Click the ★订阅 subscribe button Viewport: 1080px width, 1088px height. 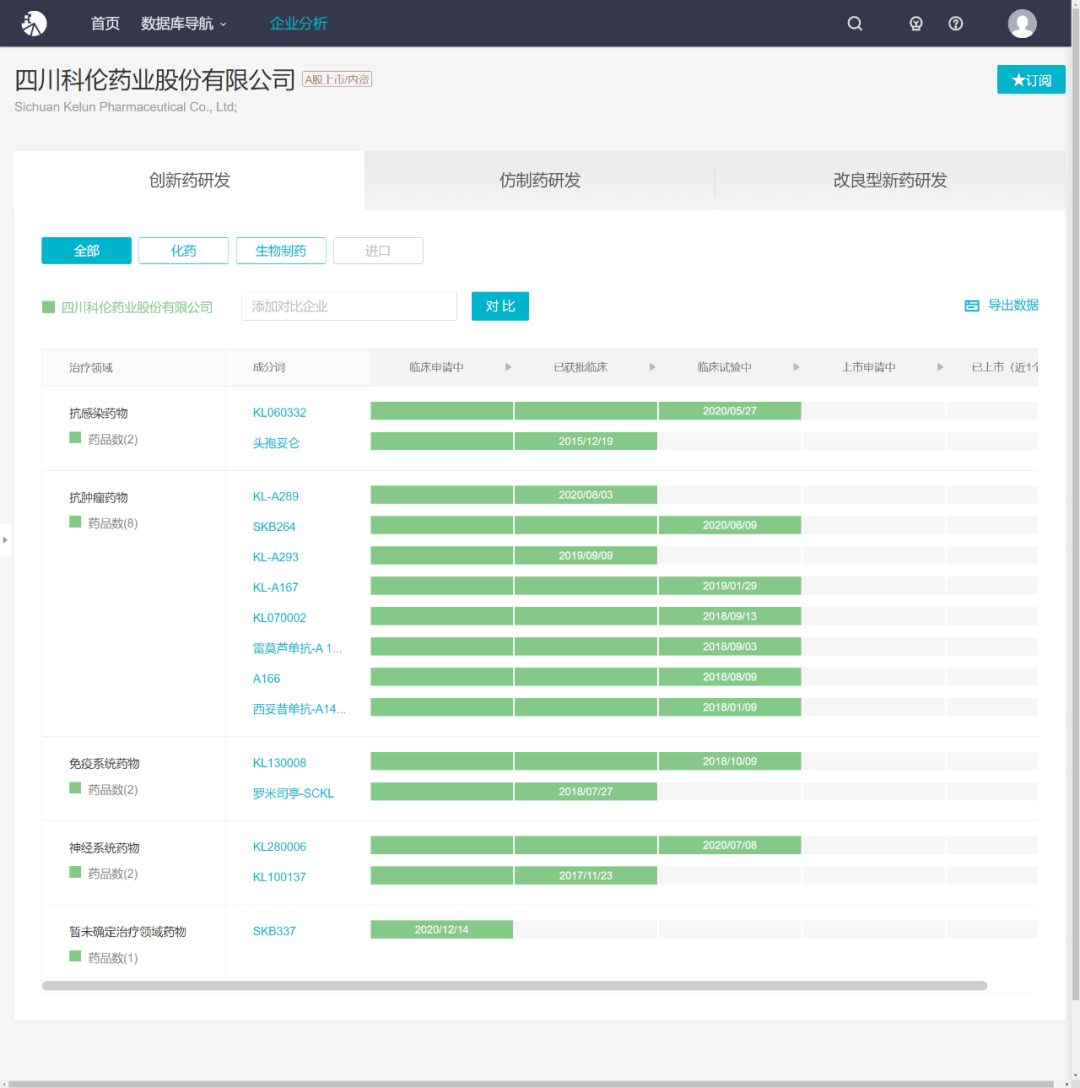coord(1031,80)
